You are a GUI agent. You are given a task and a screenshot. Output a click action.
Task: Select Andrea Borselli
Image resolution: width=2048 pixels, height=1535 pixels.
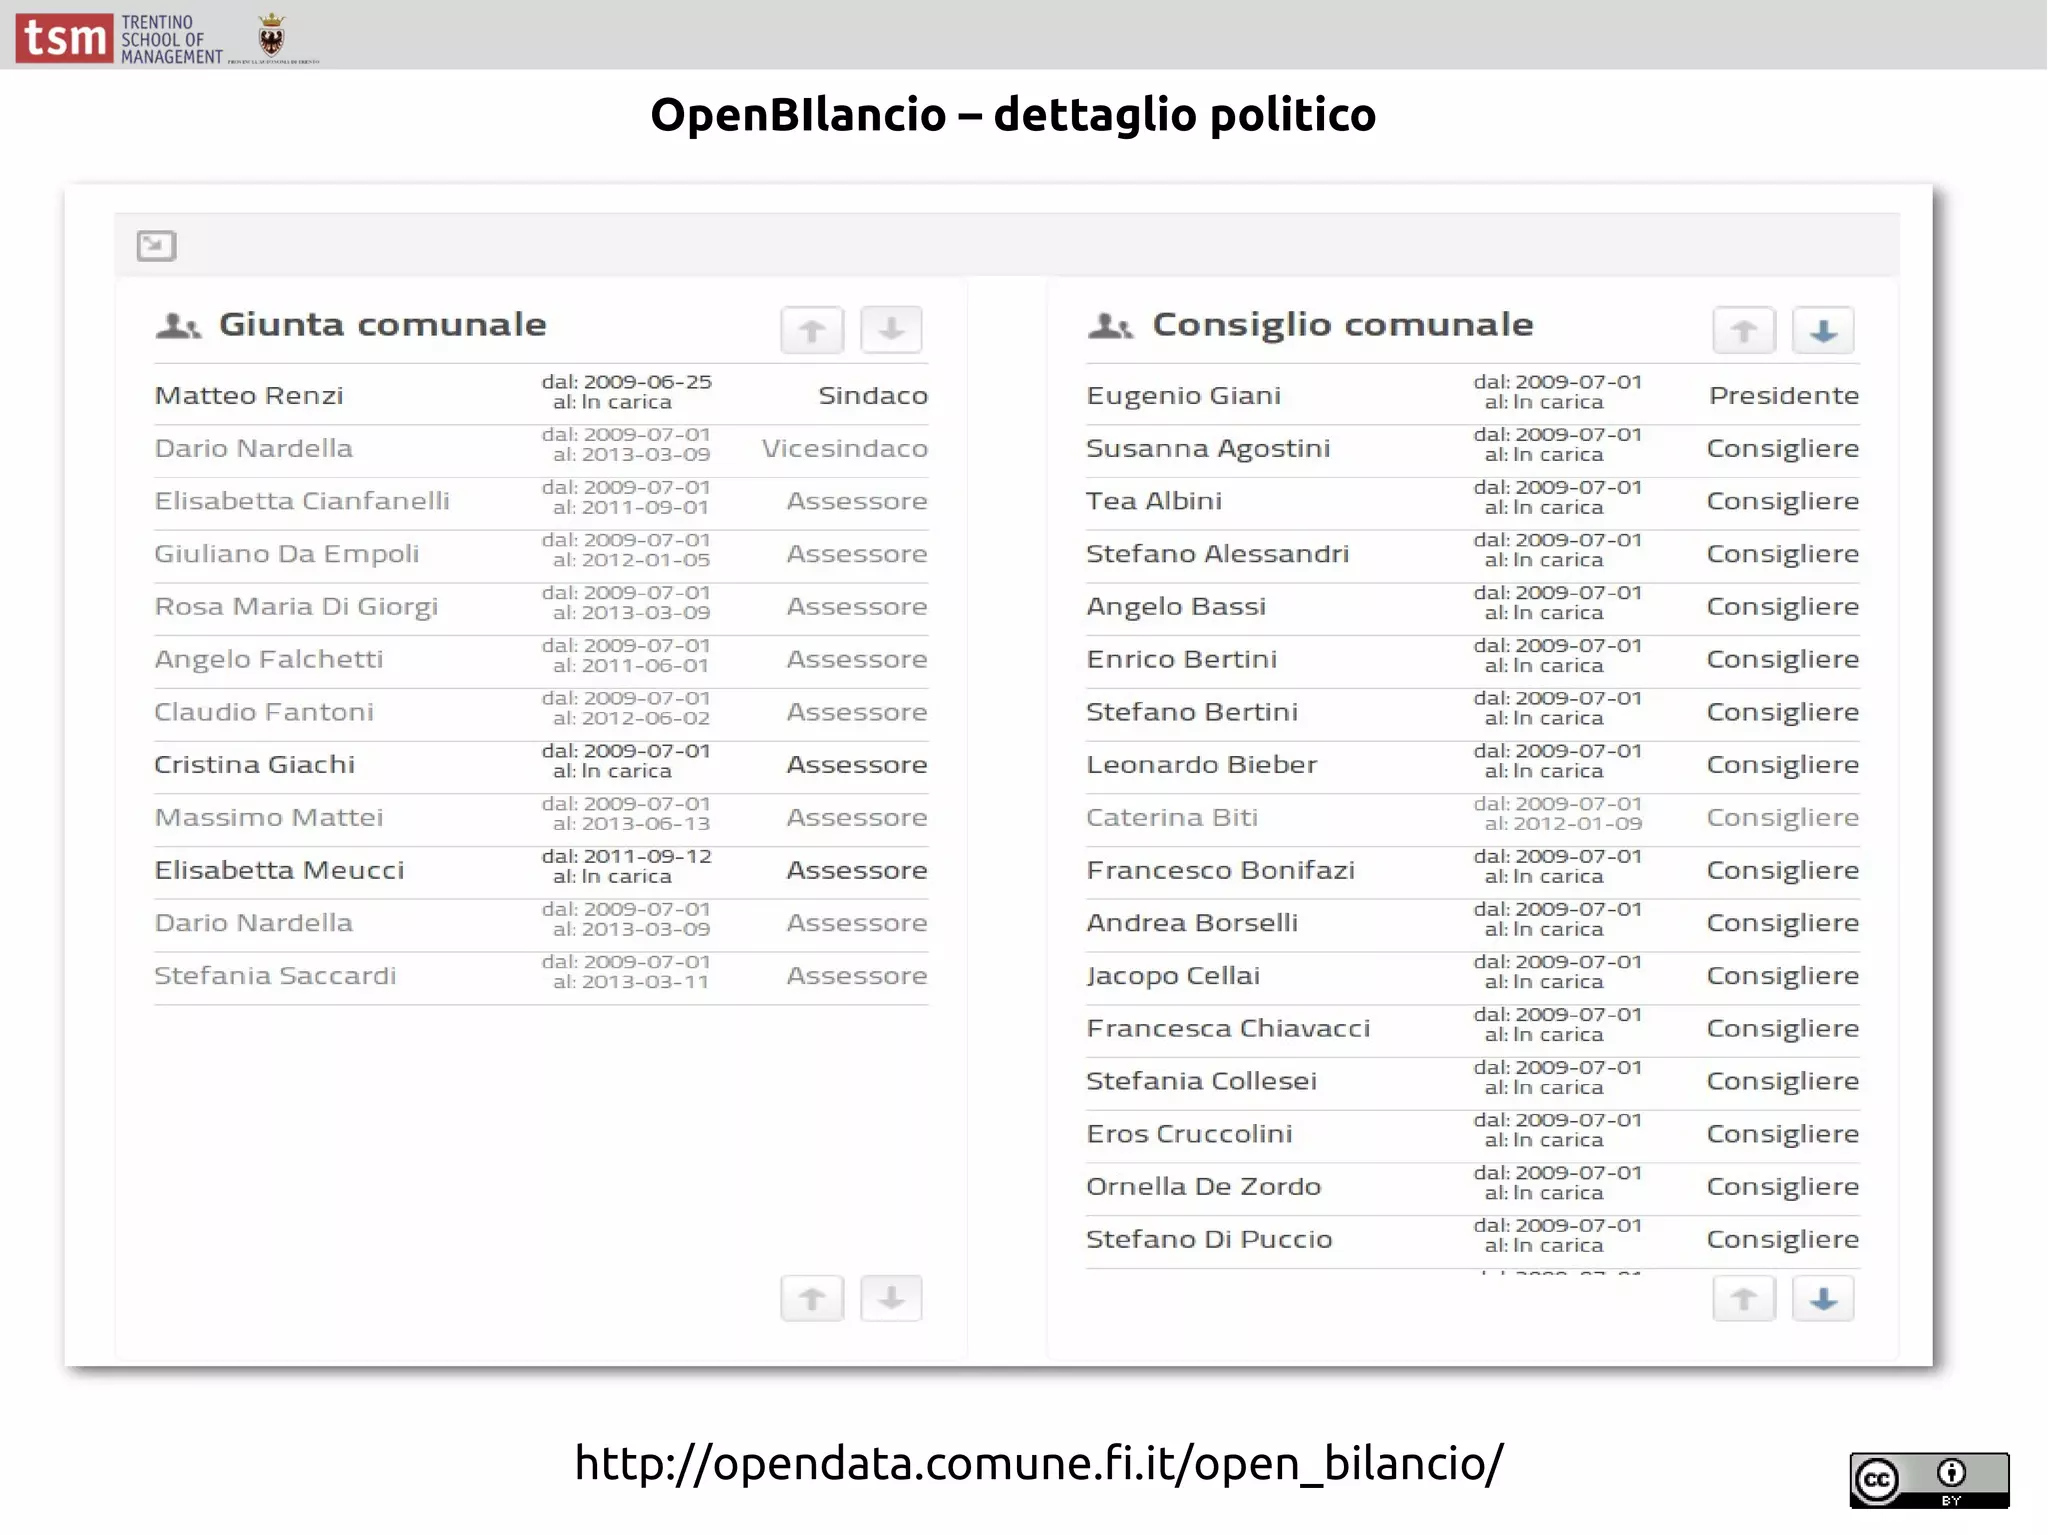[1192, 923]
